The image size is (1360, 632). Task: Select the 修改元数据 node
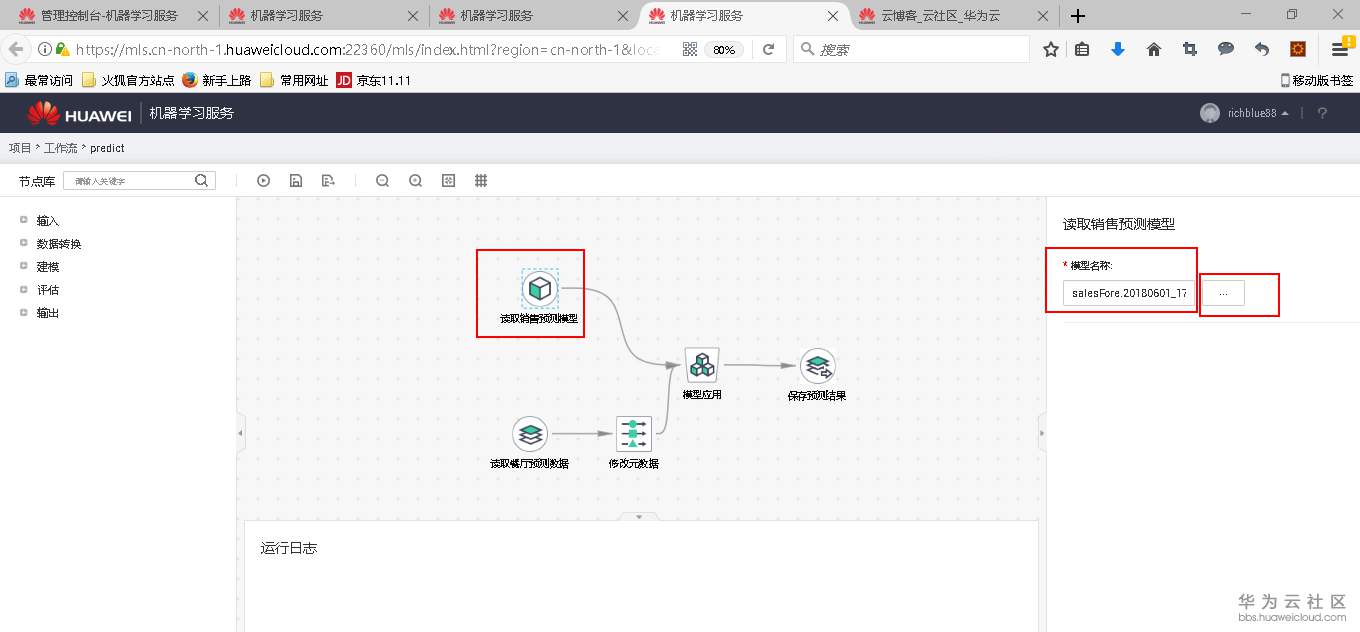[634, 434]
